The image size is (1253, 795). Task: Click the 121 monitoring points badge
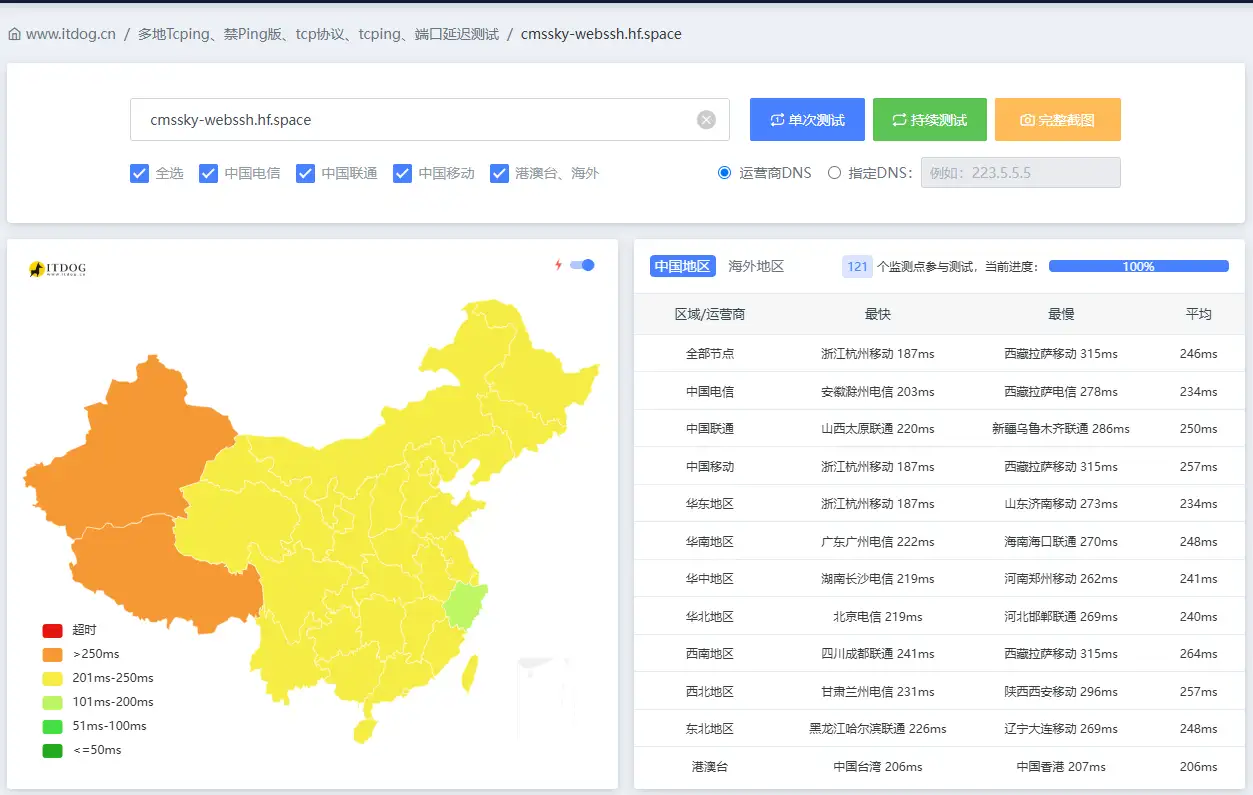click(857, 266)
